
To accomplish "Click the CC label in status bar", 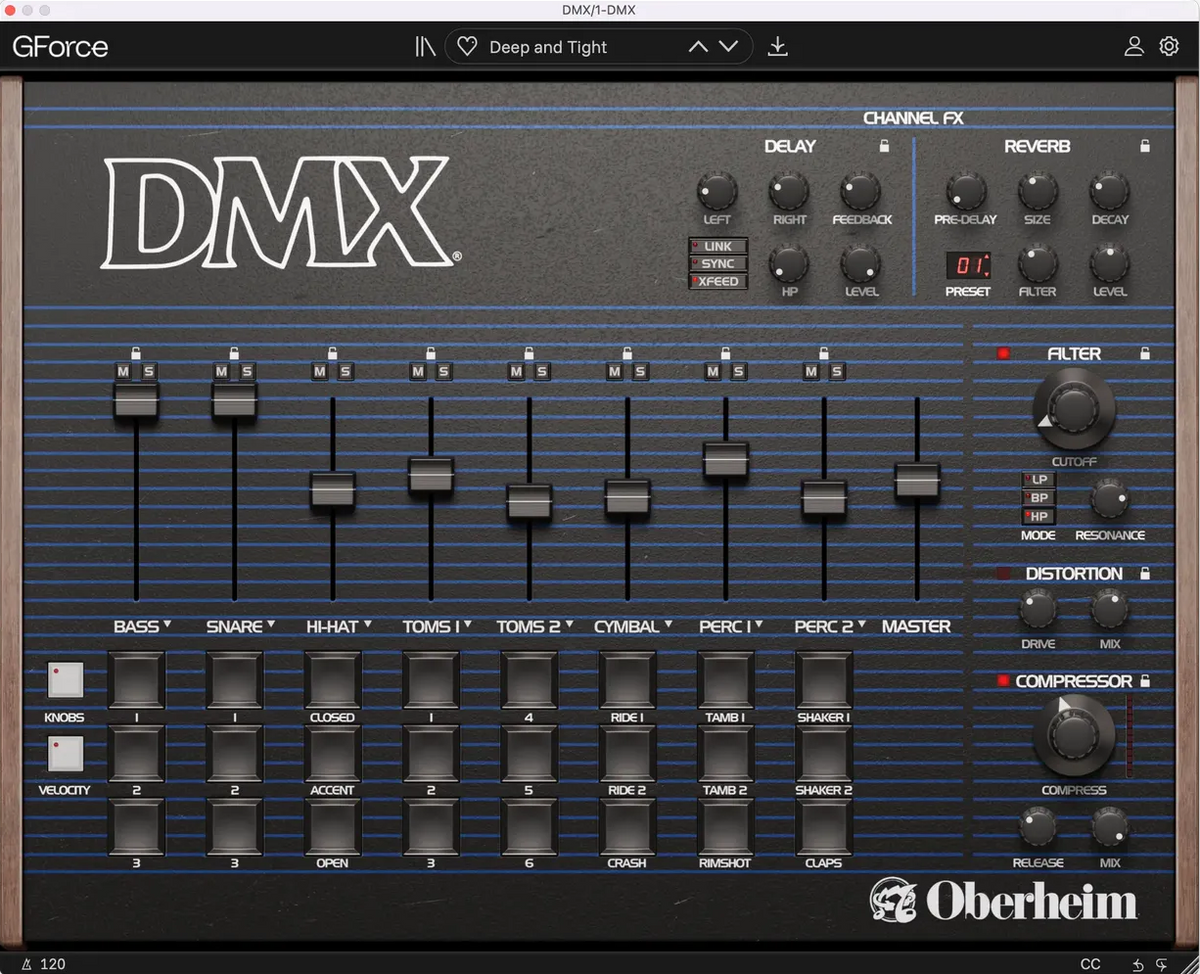I will click(x=1090, y=965).
